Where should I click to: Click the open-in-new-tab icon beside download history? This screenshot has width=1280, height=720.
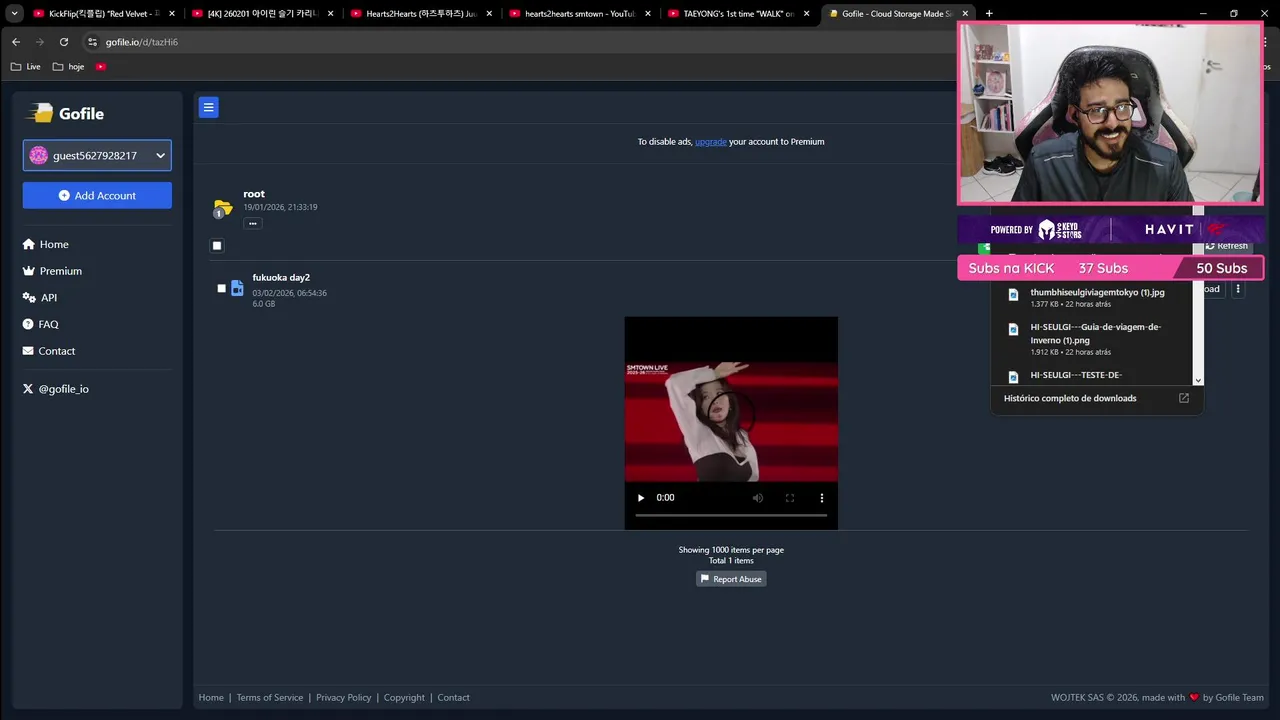(x=1184, y=398)
